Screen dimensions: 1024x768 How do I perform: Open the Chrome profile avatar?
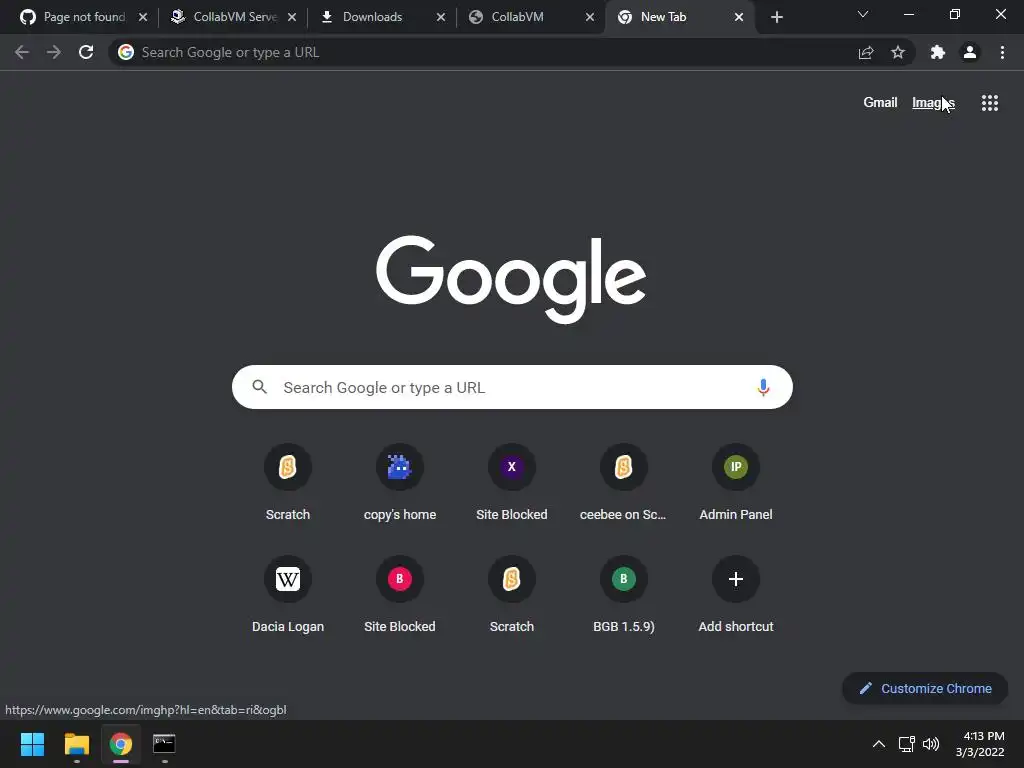[970, 52]
